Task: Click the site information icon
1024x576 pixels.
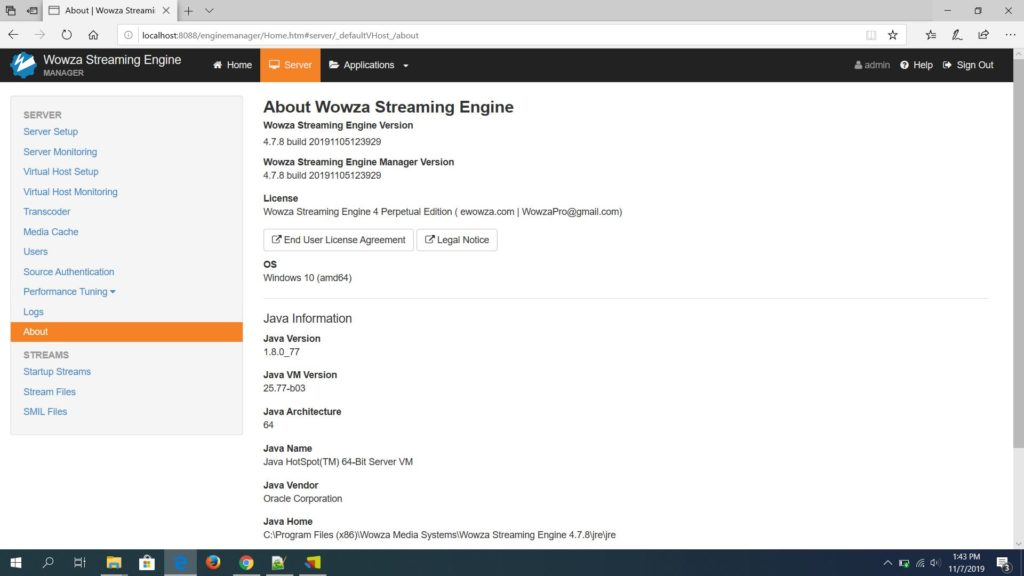Action: 129,35
